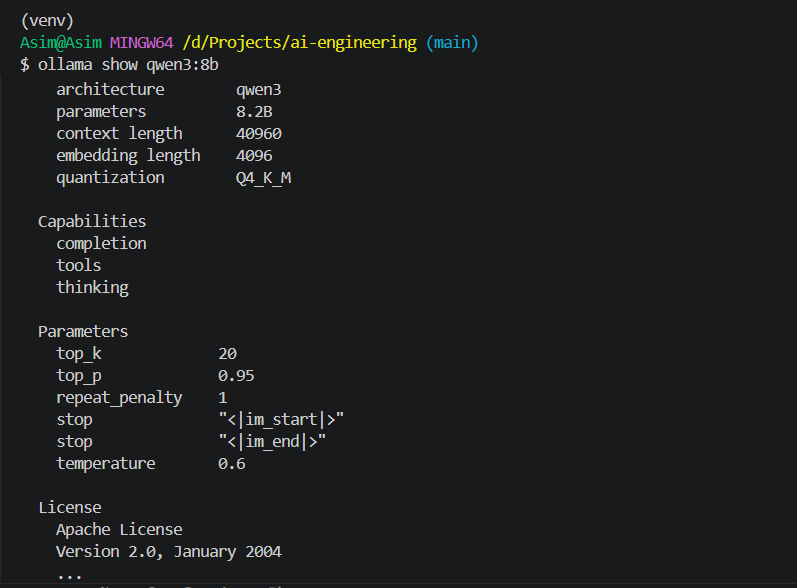
Task: Click the '(main)' git branch label
Action: pos(452,43)
